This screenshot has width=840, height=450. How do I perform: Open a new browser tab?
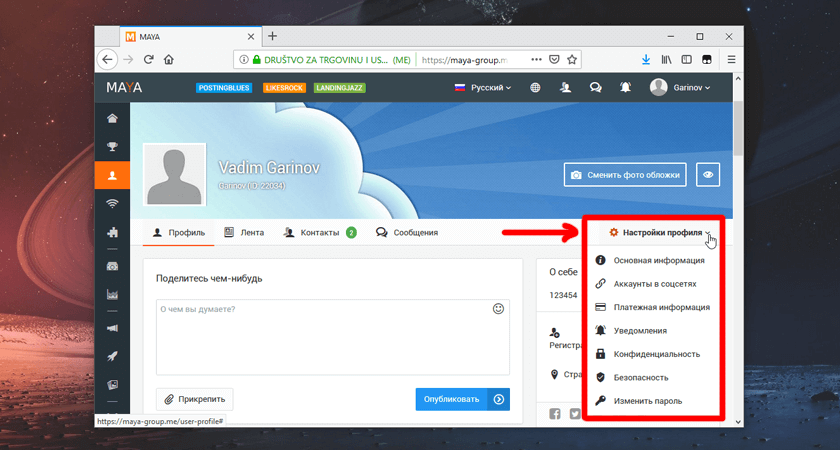(273, 36)
